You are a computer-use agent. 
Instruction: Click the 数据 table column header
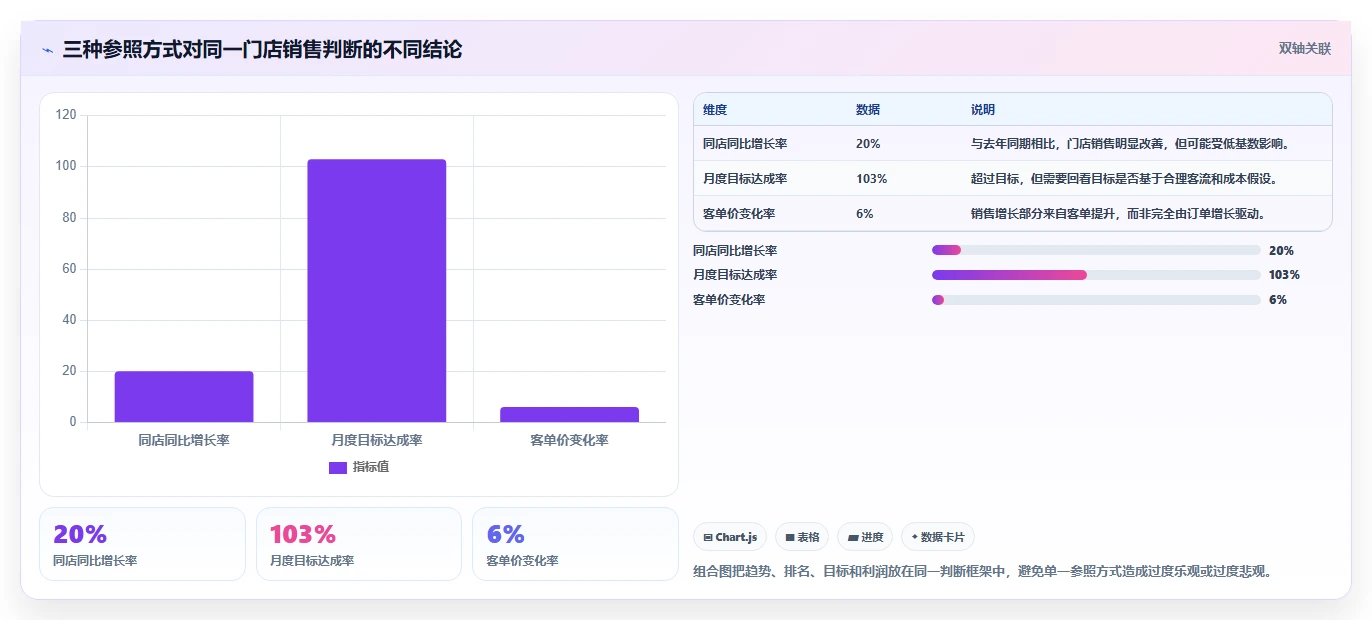click(868, 110)
